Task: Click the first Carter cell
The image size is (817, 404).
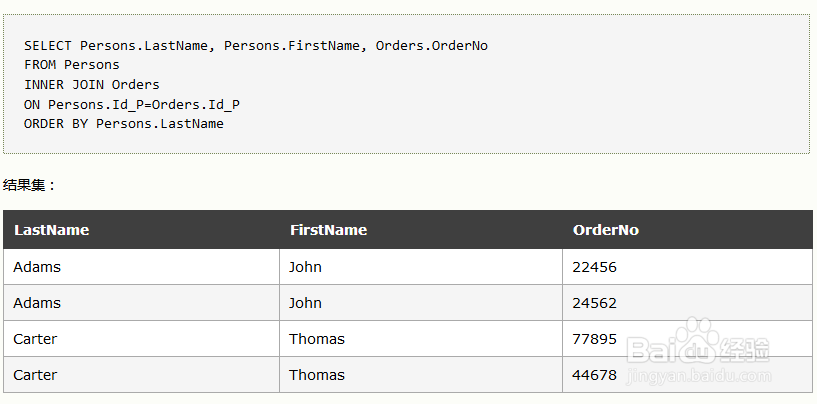Action: click(x=141, y=339)
